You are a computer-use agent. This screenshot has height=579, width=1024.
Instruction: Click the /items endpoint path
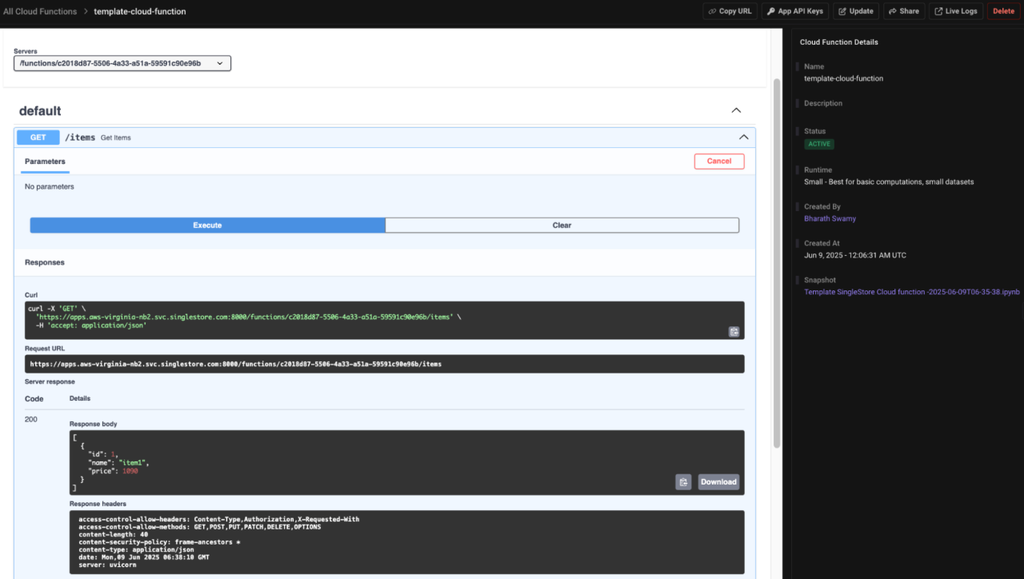click(80, 137)
